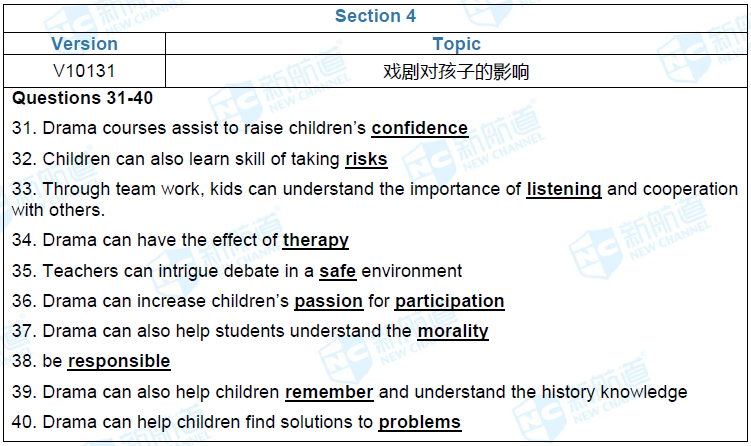Click the underlined word 'remember'
The image size is (751, 446).
(329, 392)
